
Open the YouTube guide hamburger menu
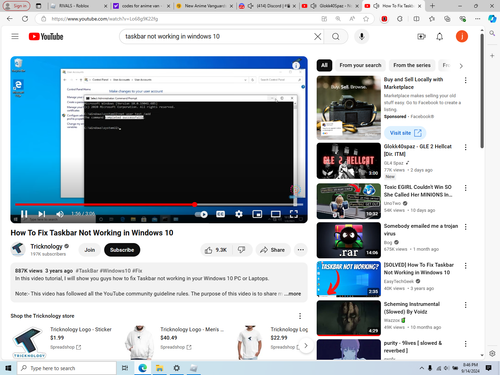tap(15, 36)
